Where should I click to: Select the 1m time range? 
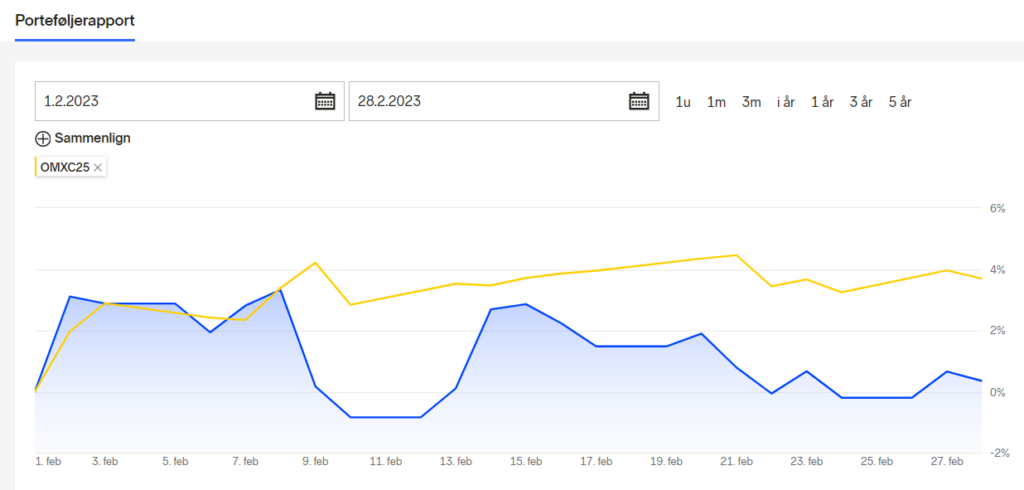716,103
